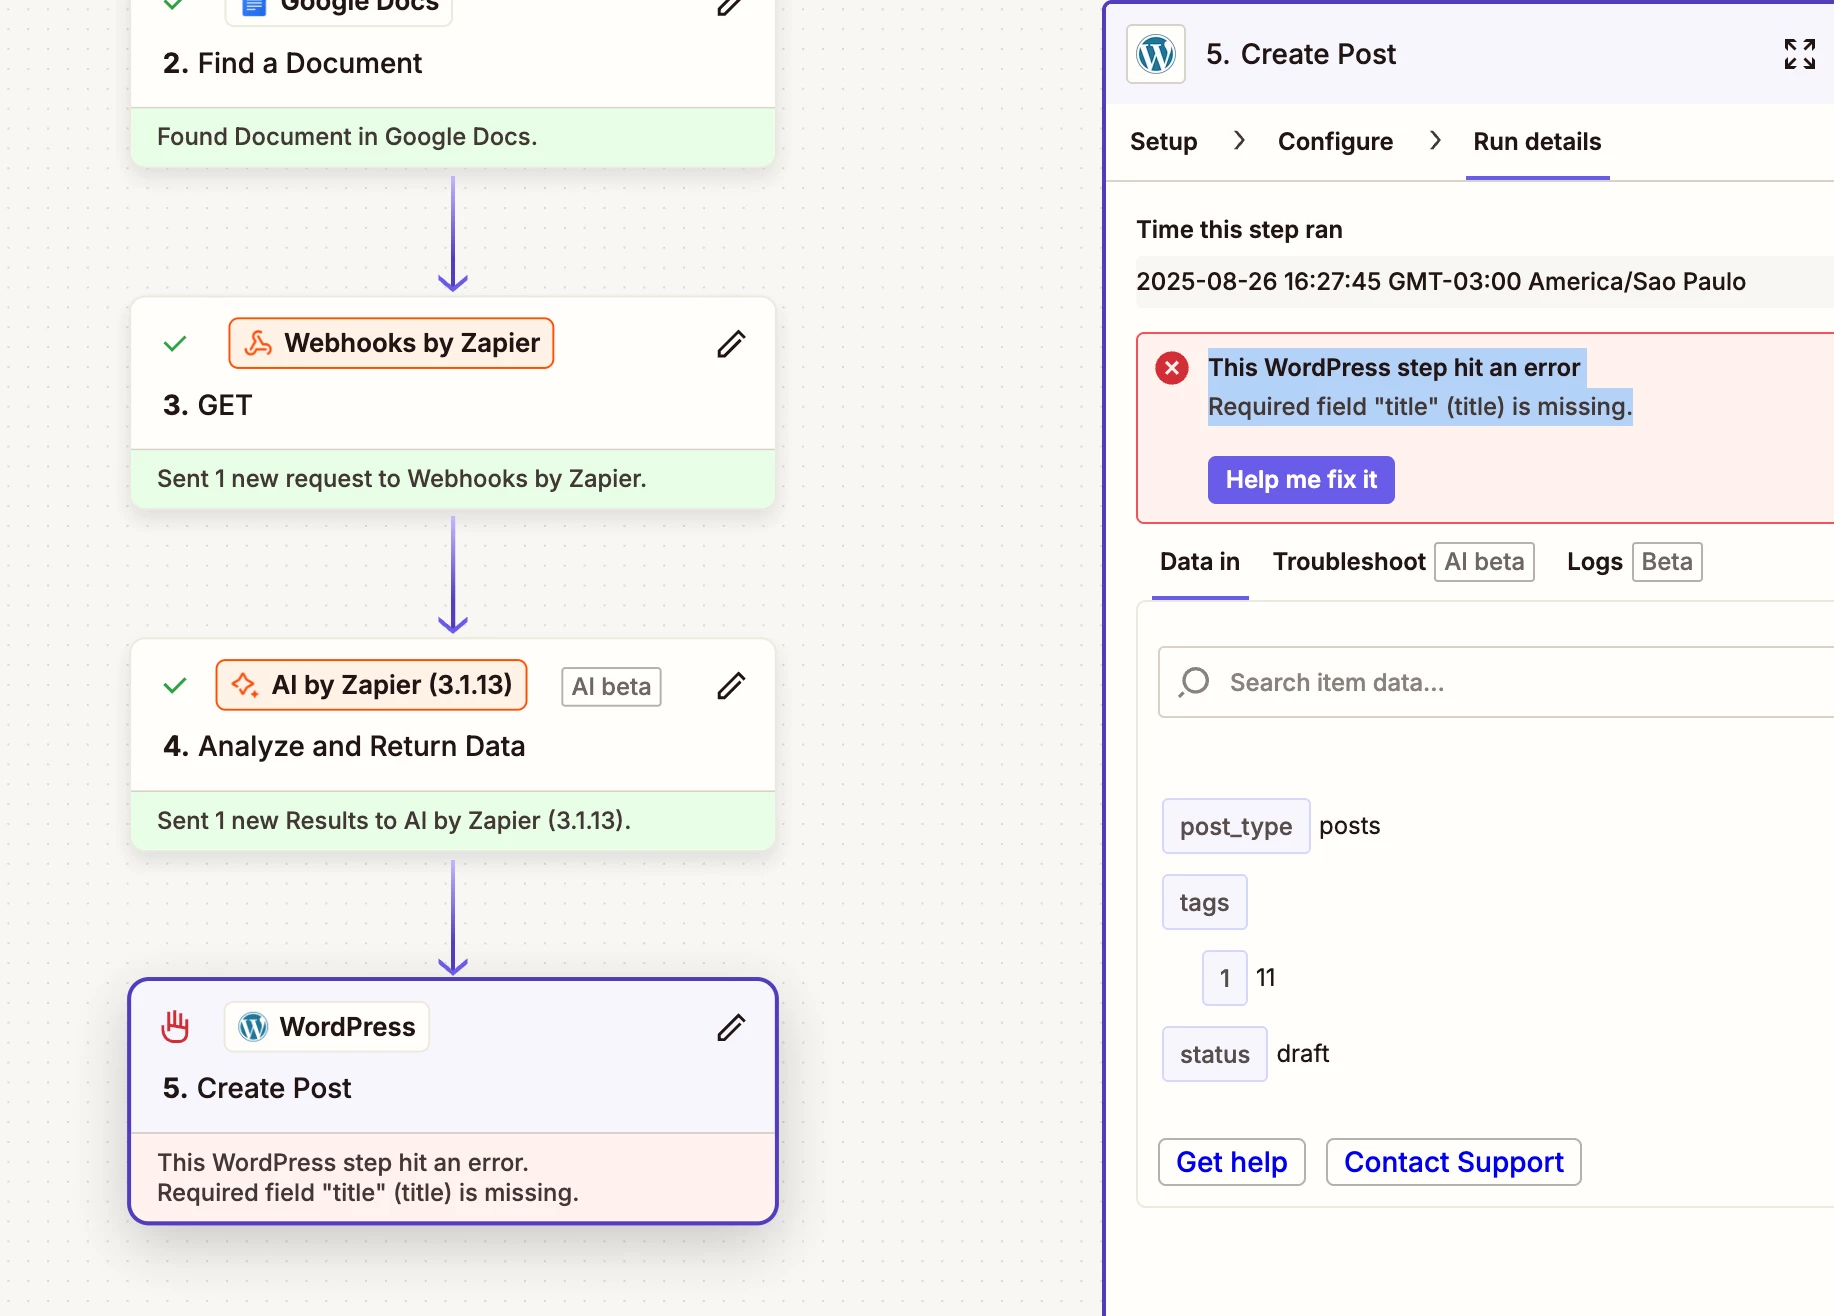Click the edit pencil on AI by Zapier step

(x=731, y=686)
